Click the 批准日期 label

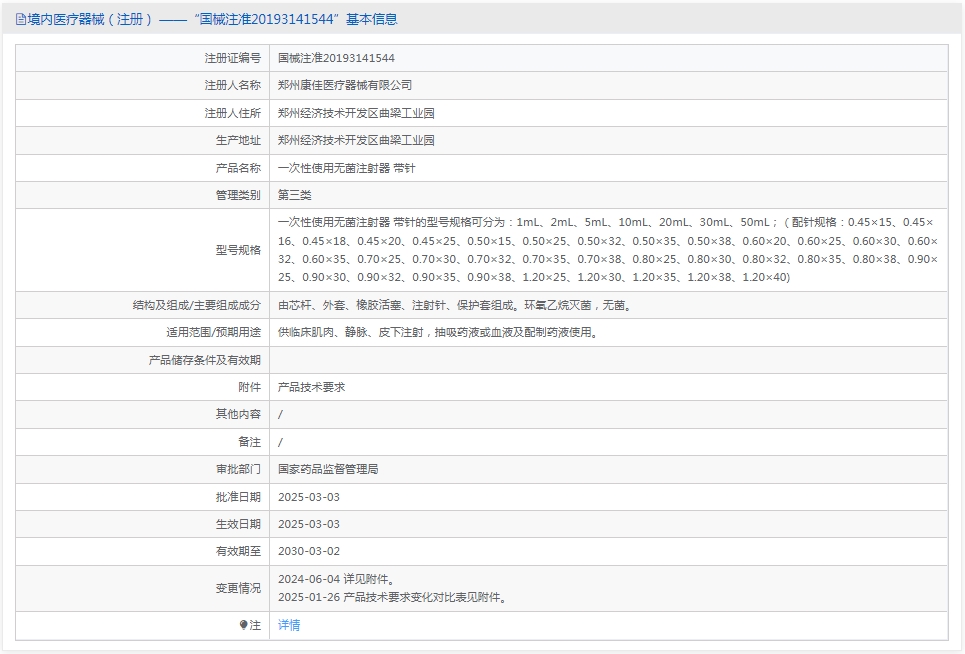(238, 497)
